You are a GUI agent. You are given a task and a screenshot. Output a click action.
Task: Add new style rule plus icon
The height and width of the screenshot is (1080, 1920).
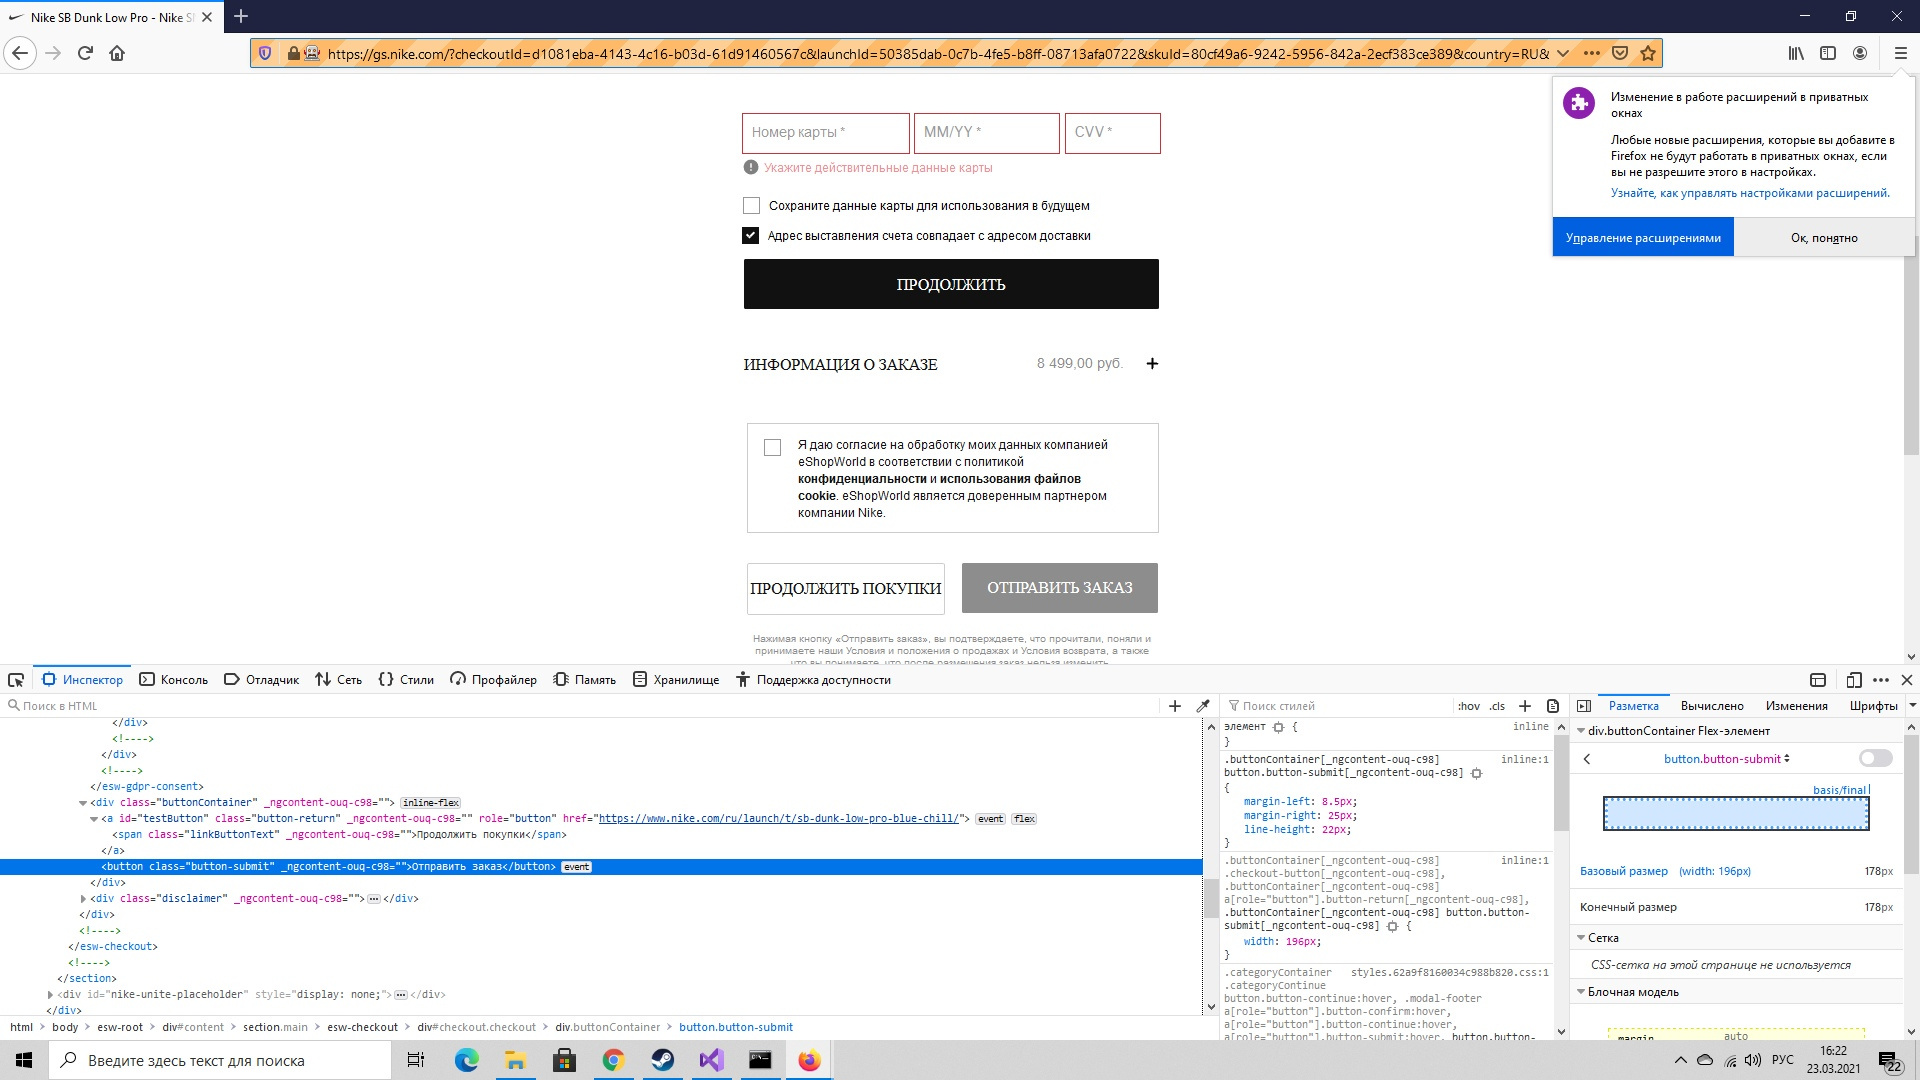(1525, 706)
